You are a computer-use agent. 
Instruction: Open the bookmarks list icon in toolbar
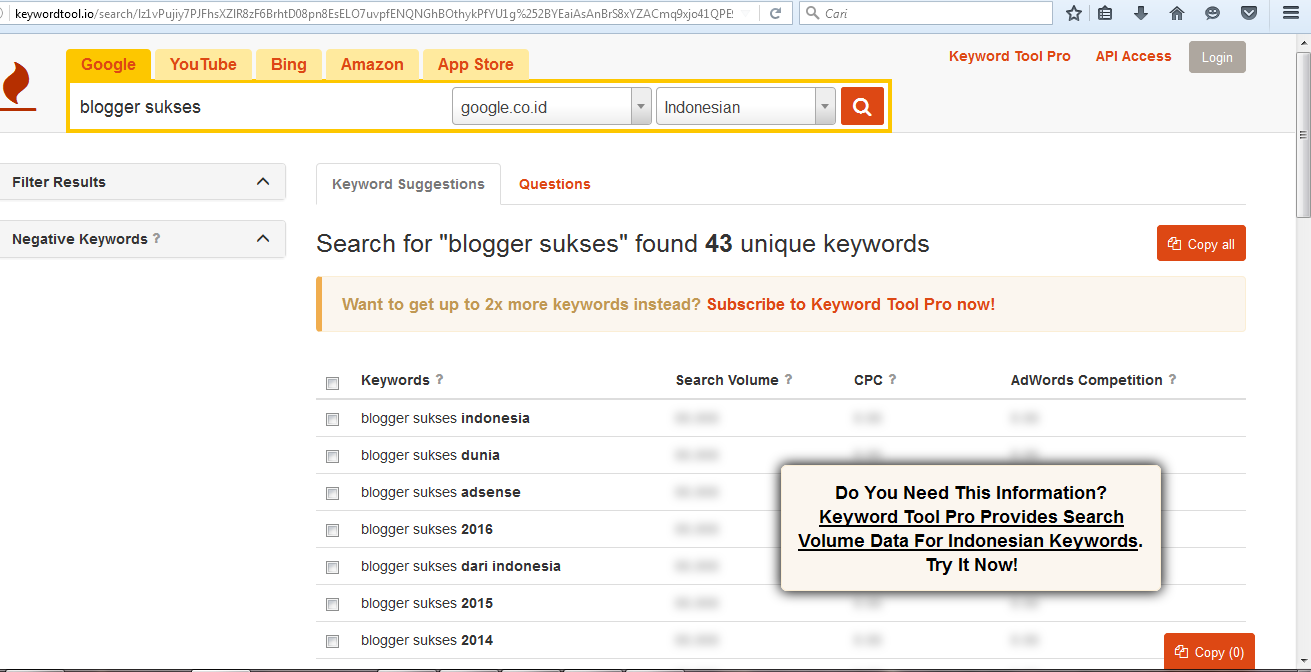coord(1105,14)
